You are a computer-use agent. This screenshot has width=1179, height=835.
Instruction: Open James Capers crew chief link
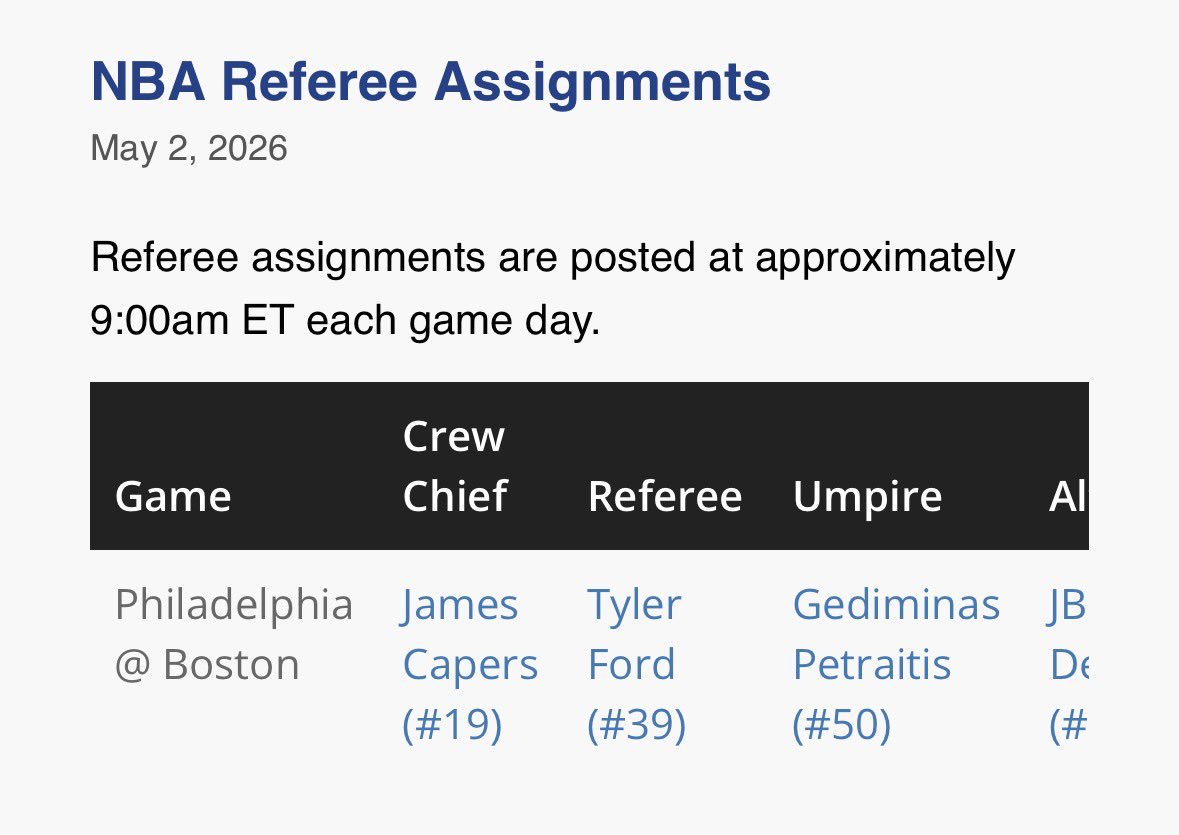(470, 664)
